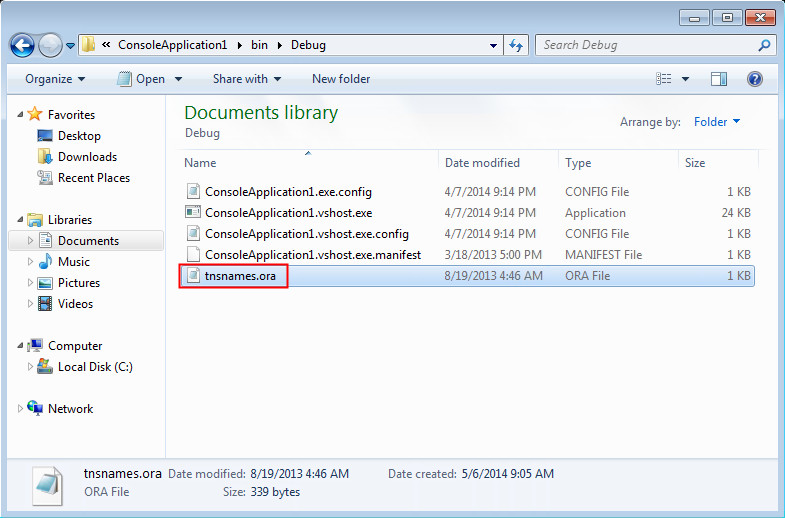Collapse the Computer tree group

(20, 346)
